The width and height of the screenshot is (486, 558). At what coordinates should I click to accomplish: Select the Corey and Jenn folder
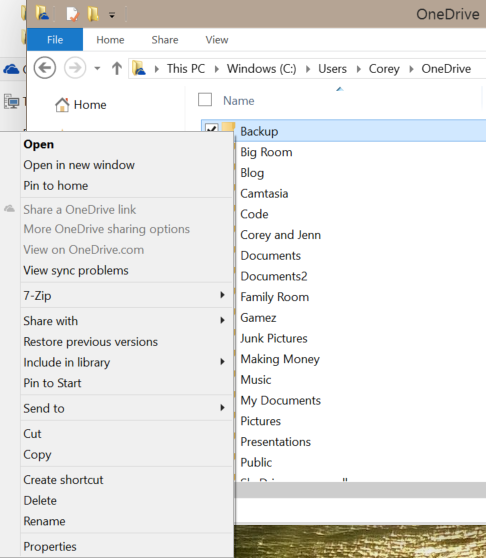pyautogui.click(x=280, y=235)
